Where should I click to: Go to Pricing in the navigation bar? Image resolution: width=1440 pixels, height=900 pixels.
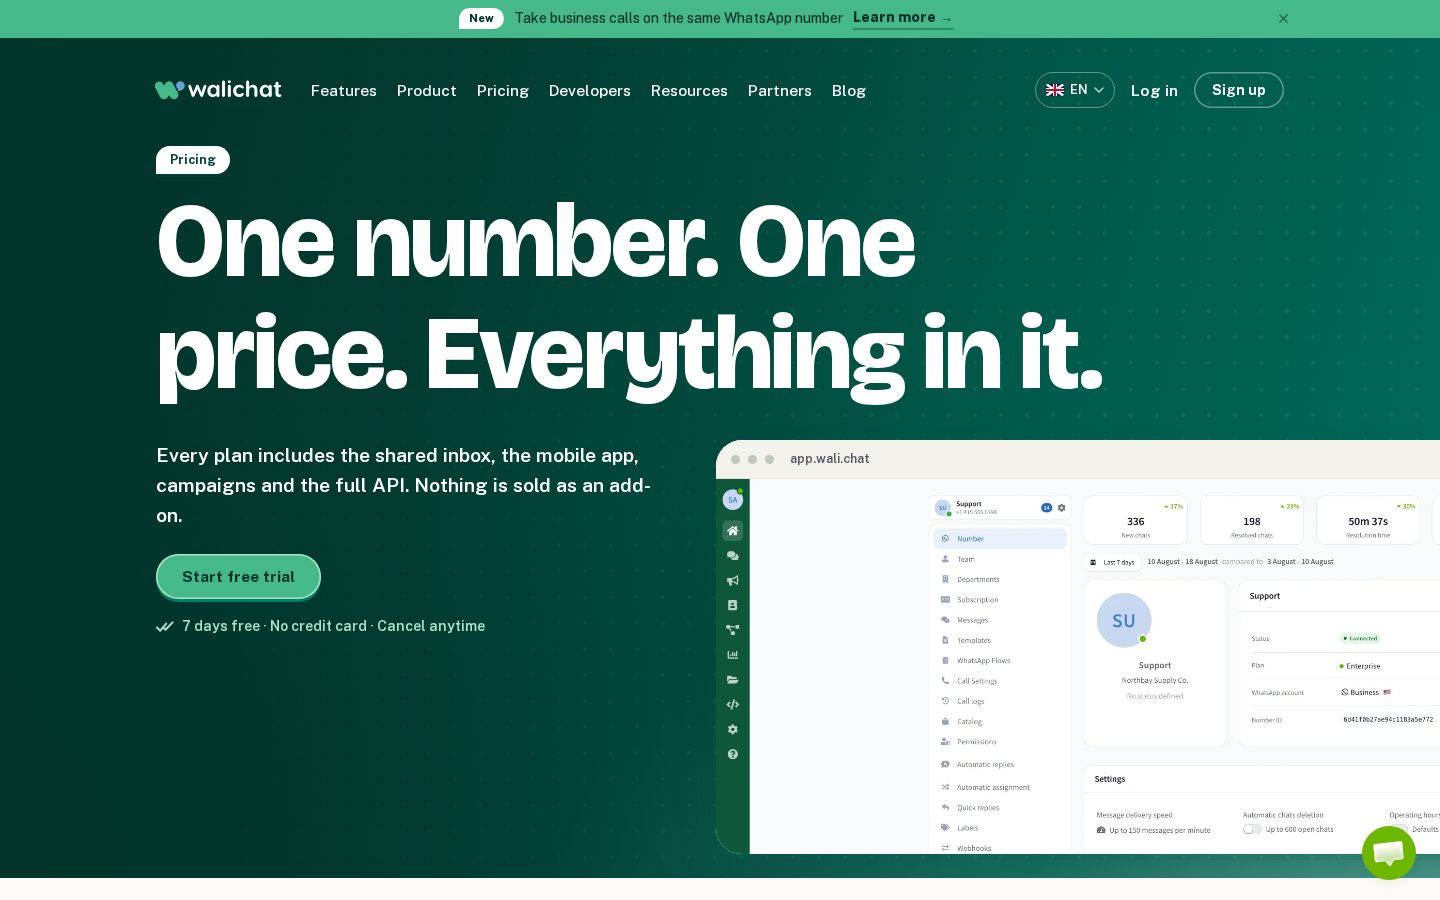pos(503,91)
